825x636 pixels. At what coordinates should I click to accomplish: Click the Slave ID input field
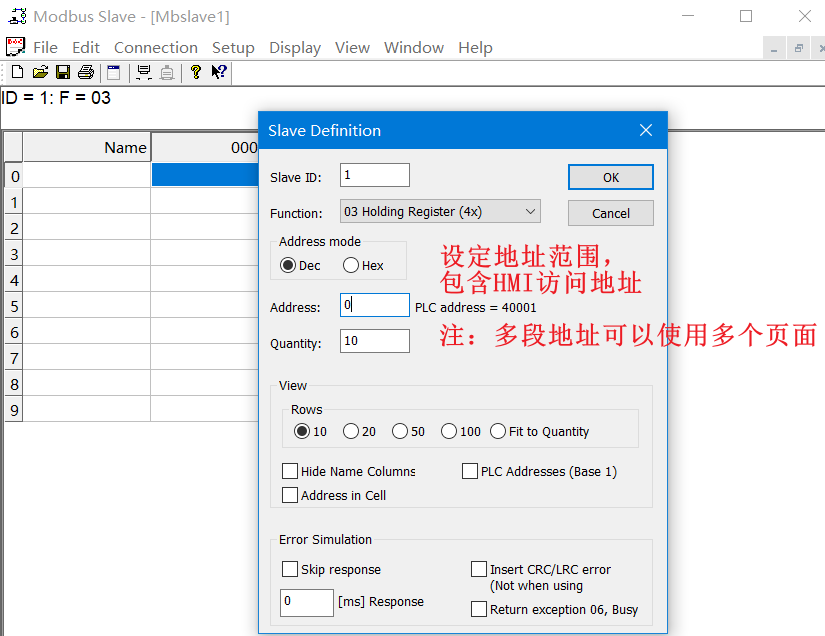point(375,175)
